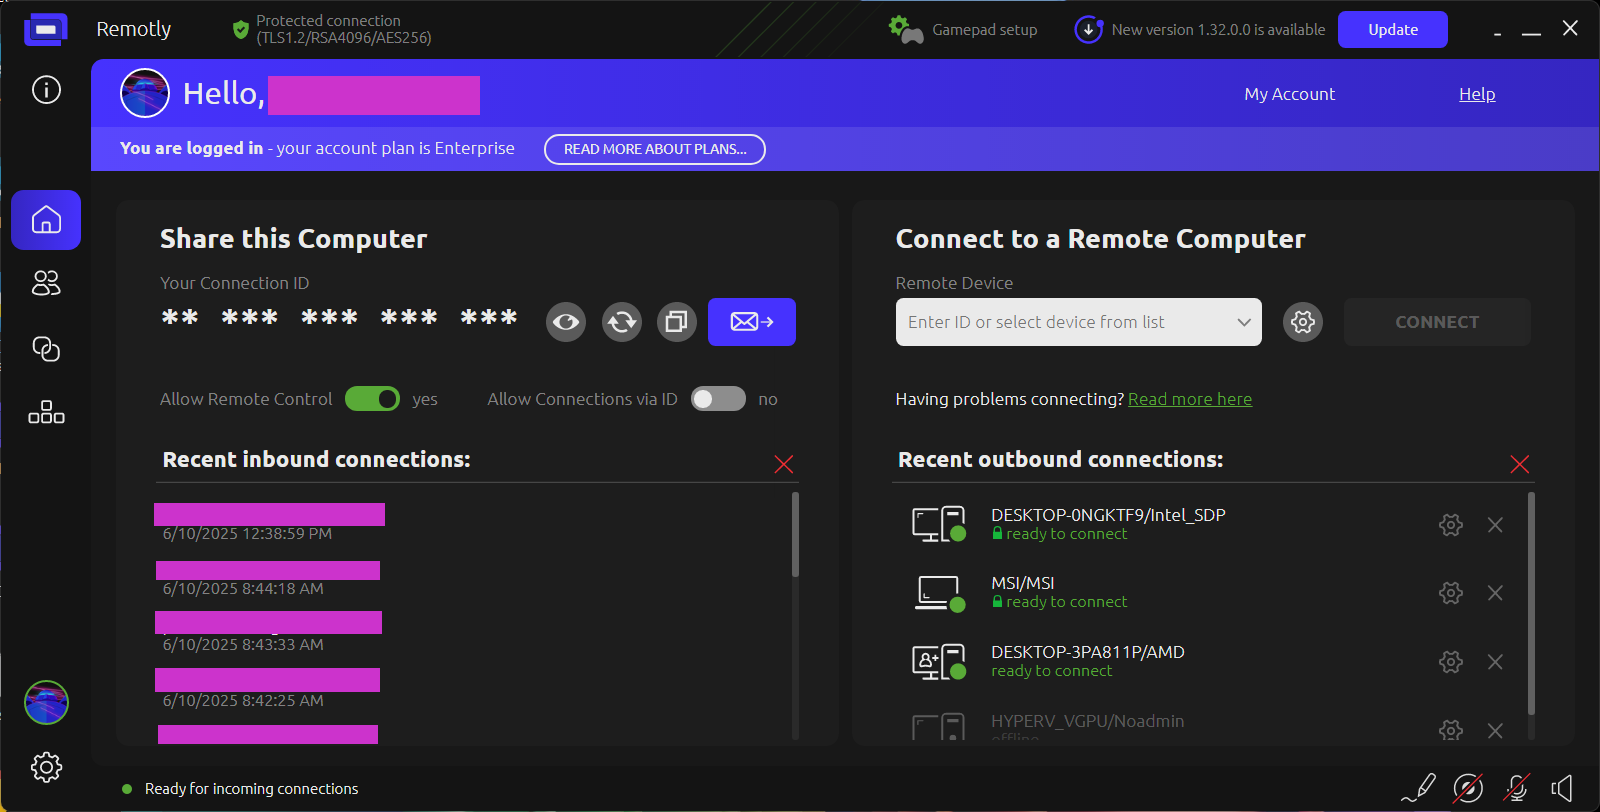This screenshot has height=812, width=1600.
Task: Open the contacts people icon
Action: pyautogui.click(x=46, y=284)
